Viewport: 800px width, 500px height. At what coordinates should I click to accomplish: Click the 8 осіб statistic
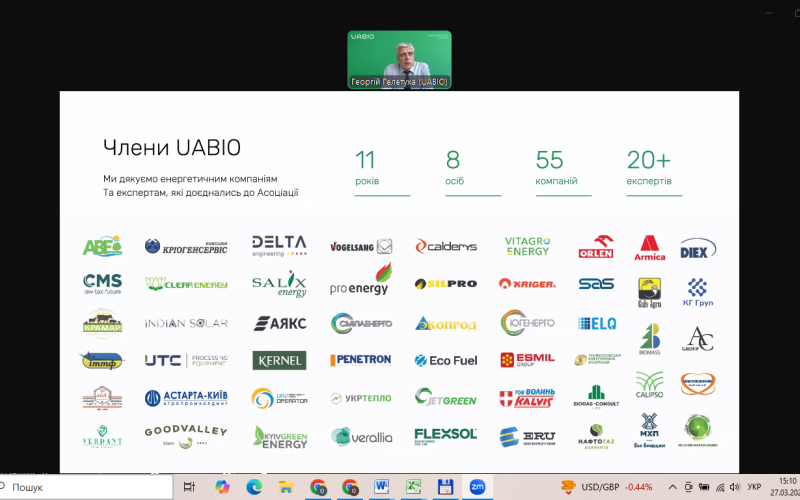(x=472, y=172)
